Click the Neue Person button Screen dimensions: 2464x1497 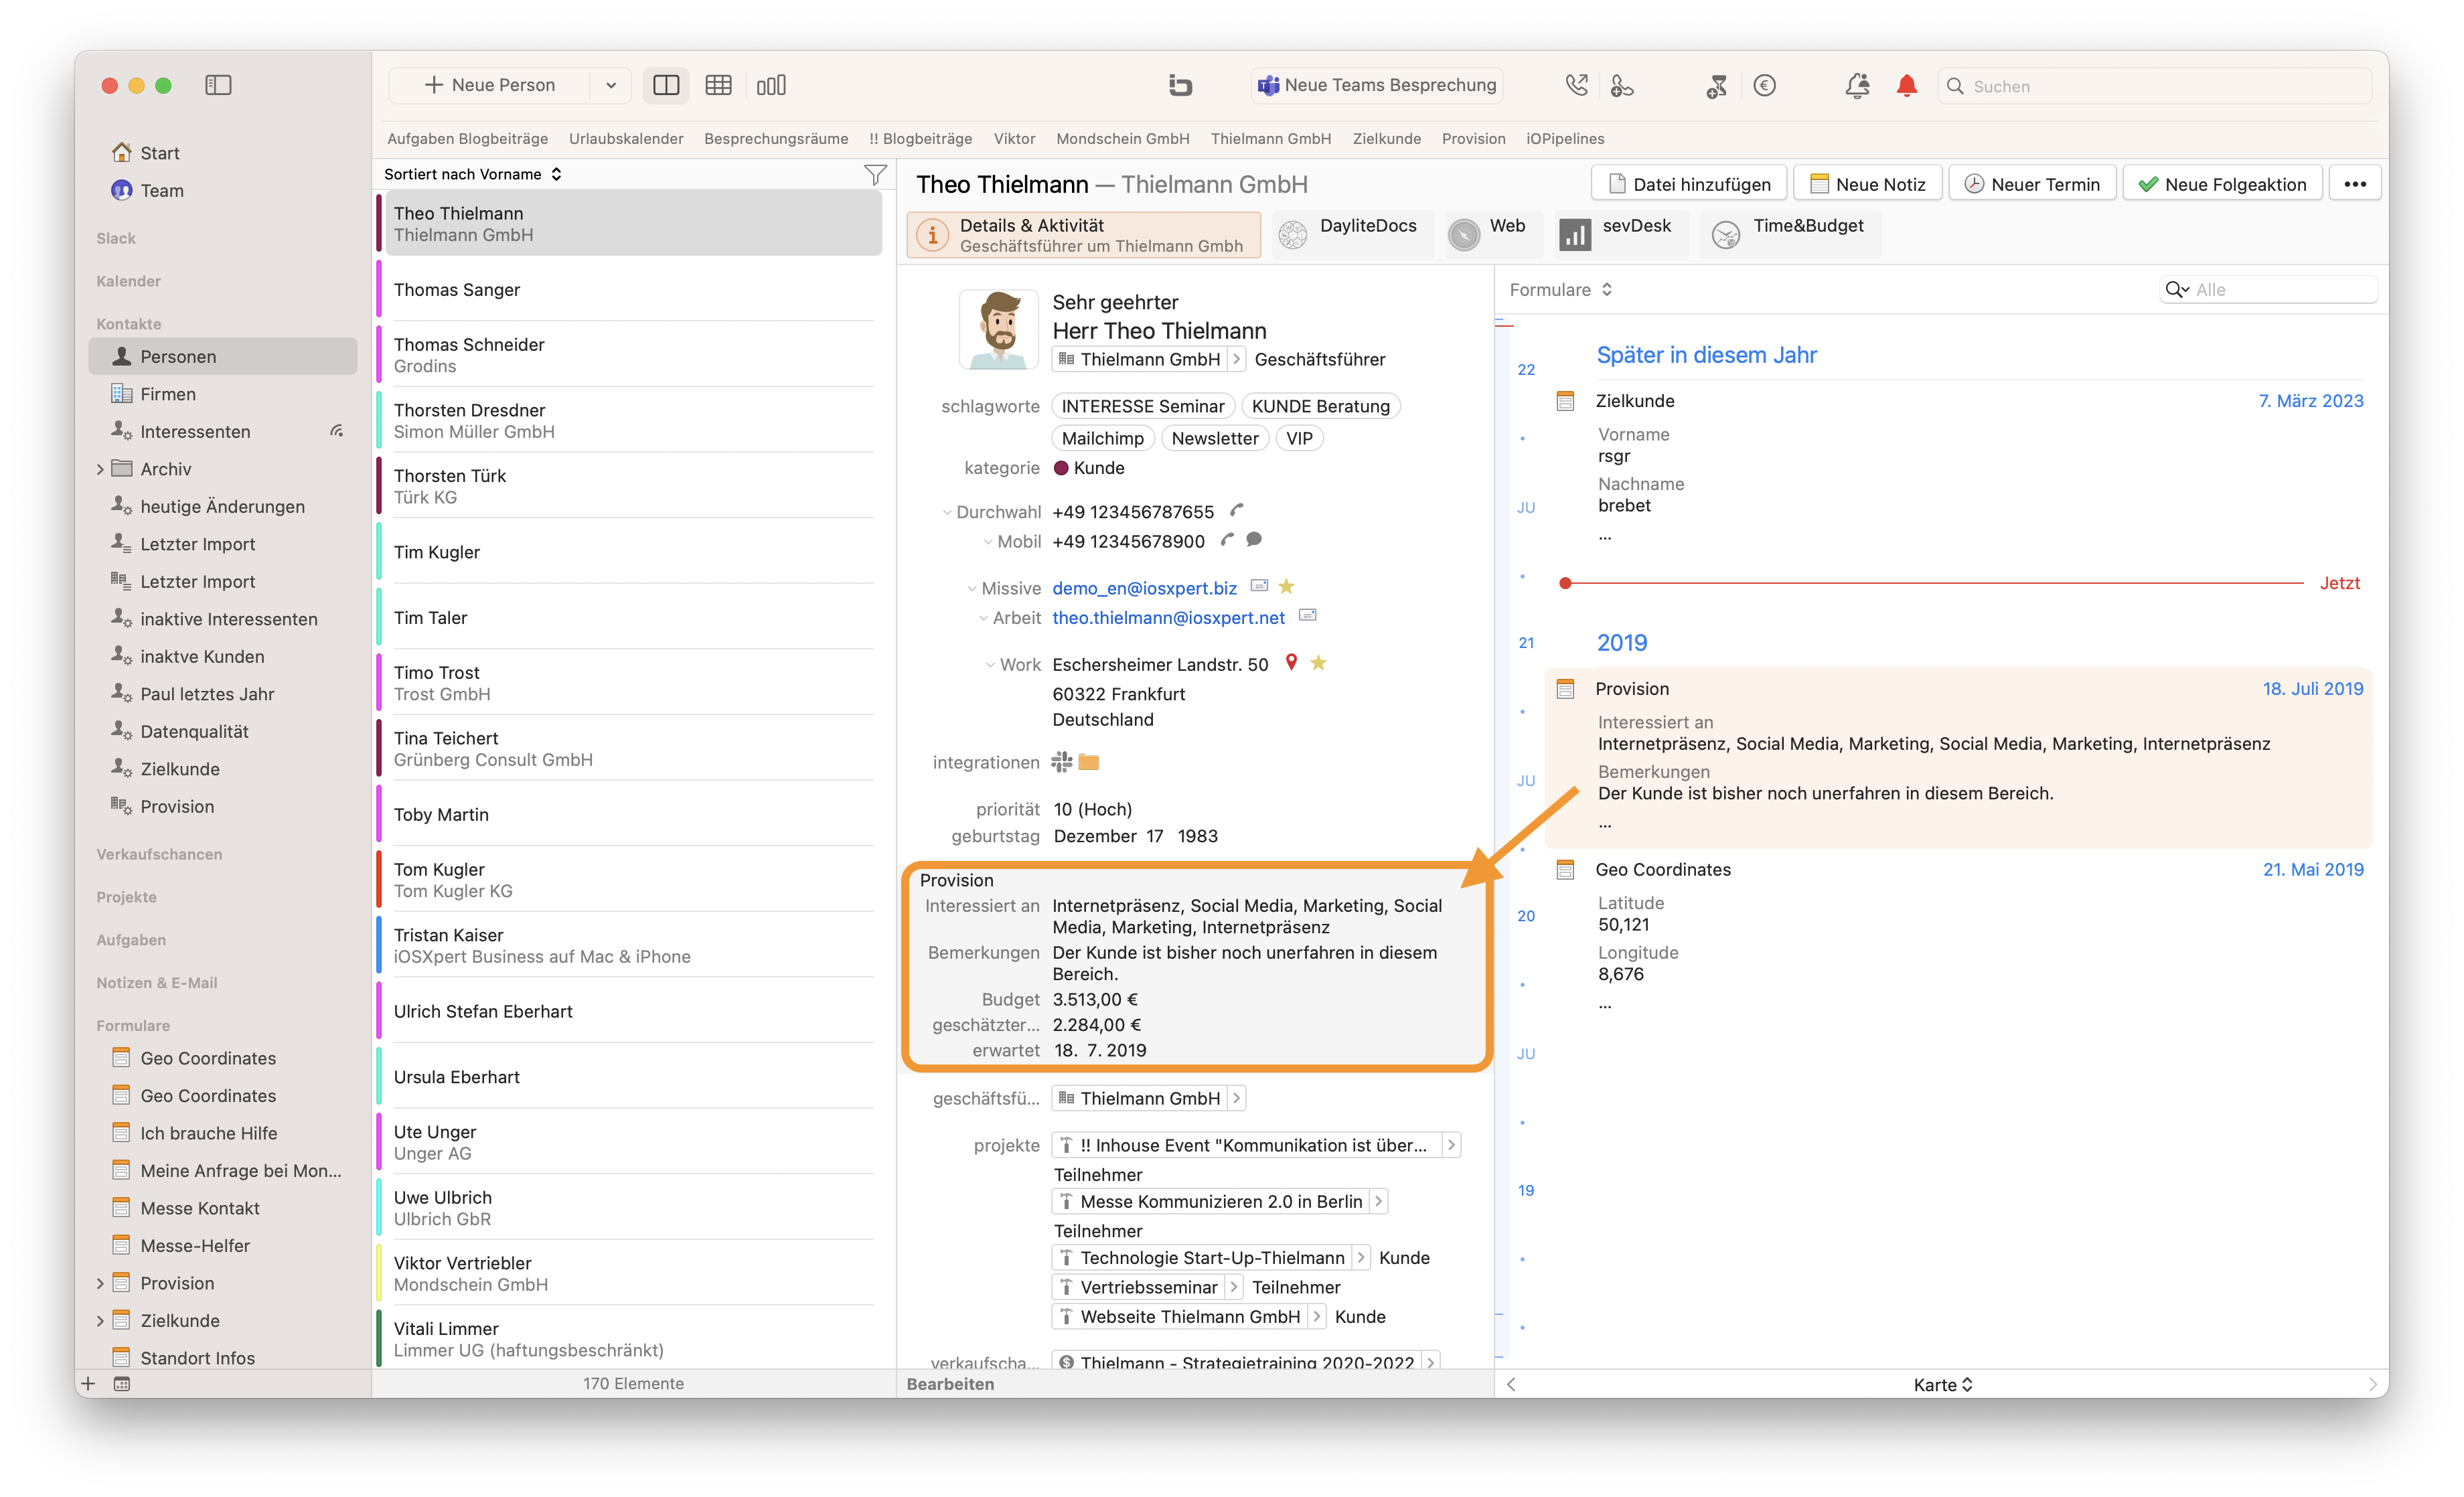point(490,85)
